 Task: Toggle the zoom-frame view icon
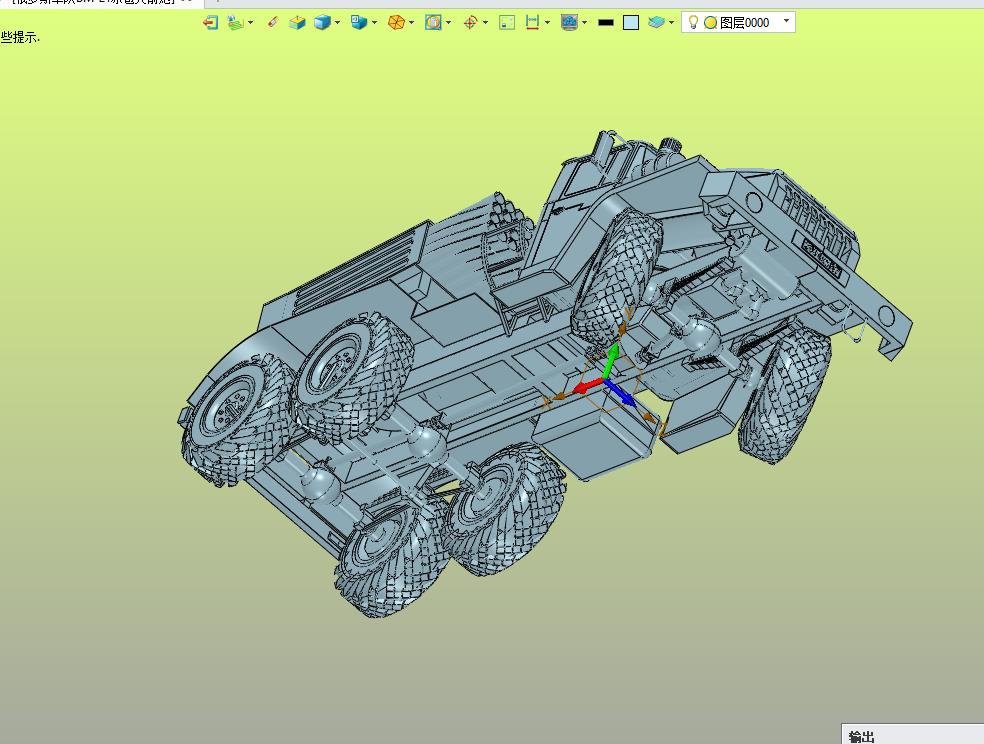[x=433, y=23]
